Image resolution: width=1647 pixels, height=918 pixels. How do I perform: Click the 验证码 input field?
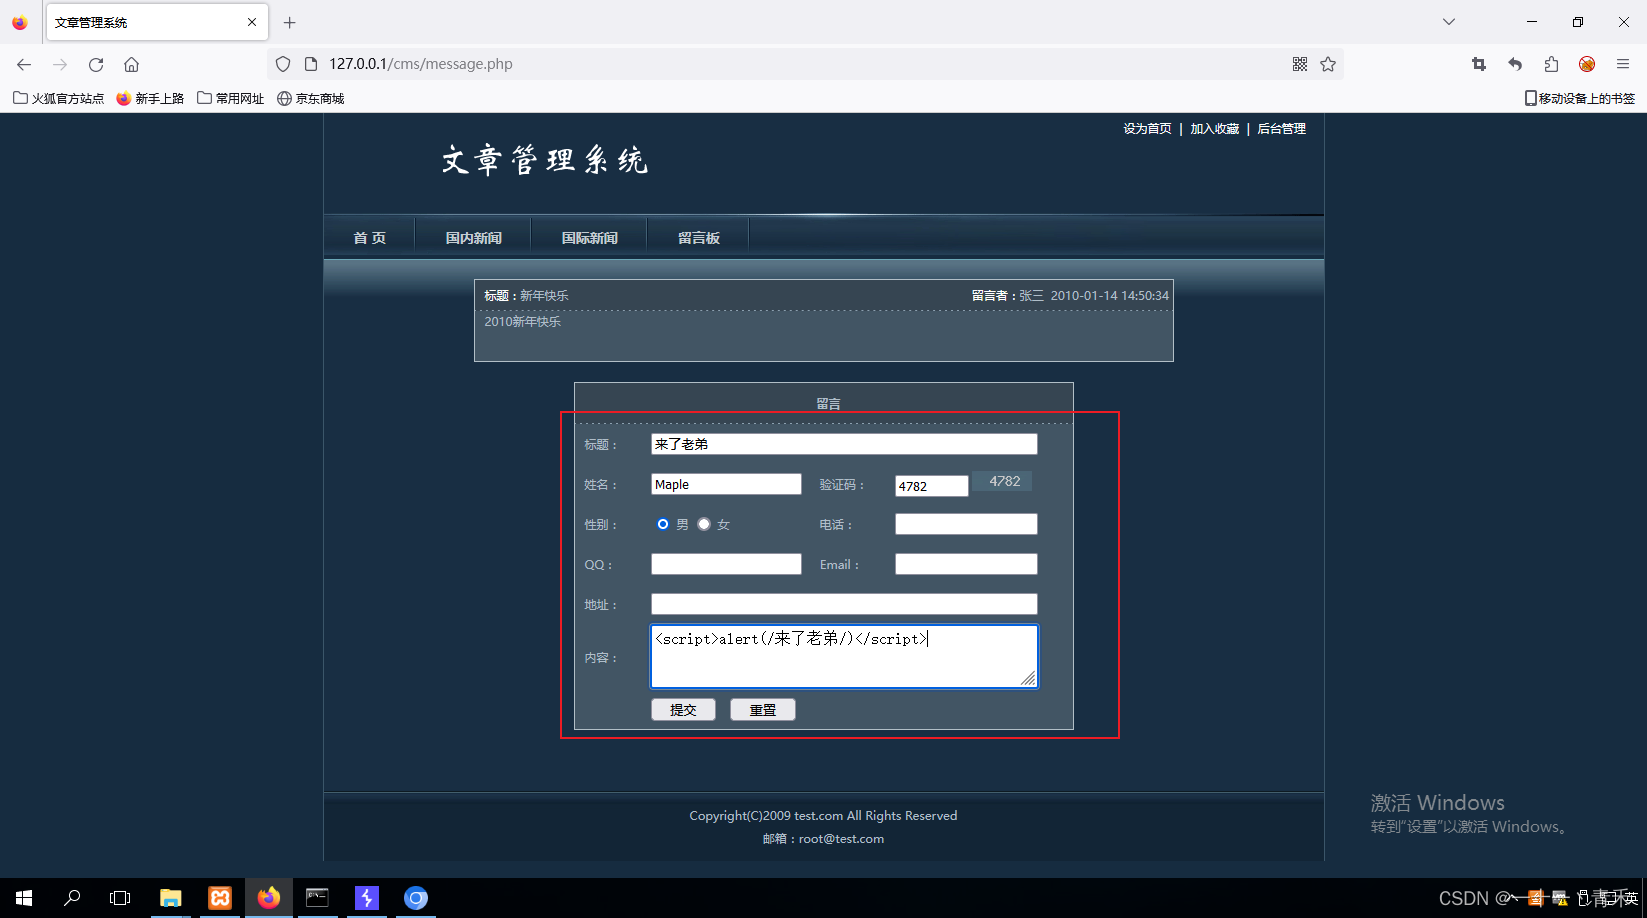[931, 486]
